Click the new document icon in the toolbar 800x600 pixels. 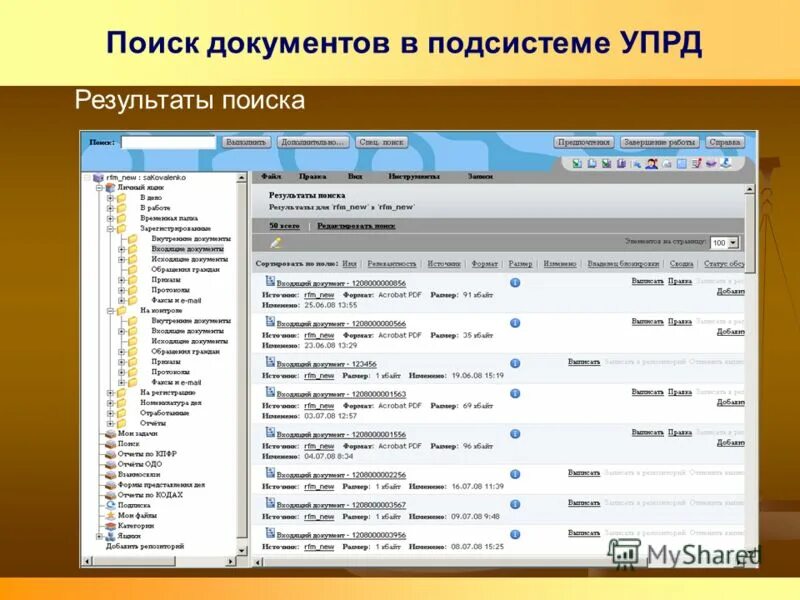pos(592,167)
